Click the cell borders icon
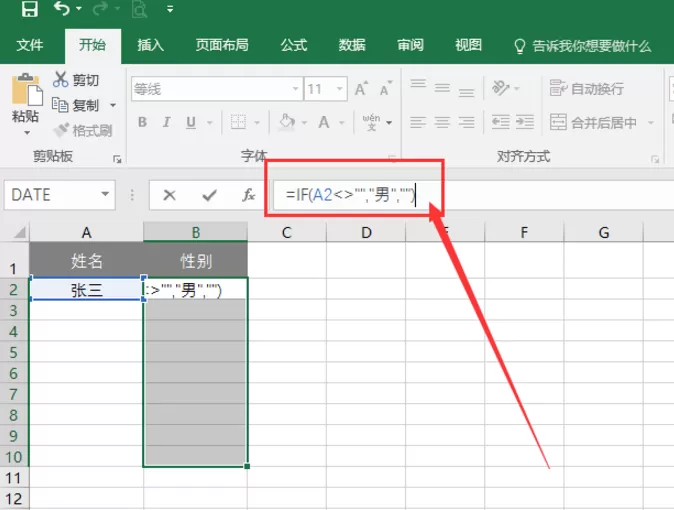The width and height of the screenshot is (674, 510). coord(238,123)
